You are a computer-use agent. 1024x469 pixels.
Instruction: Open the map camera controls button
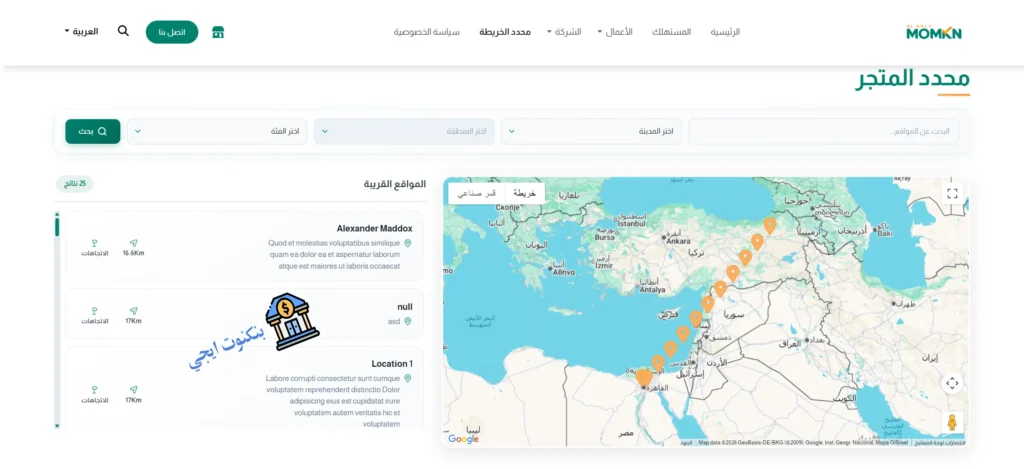(x=952, y=383)
